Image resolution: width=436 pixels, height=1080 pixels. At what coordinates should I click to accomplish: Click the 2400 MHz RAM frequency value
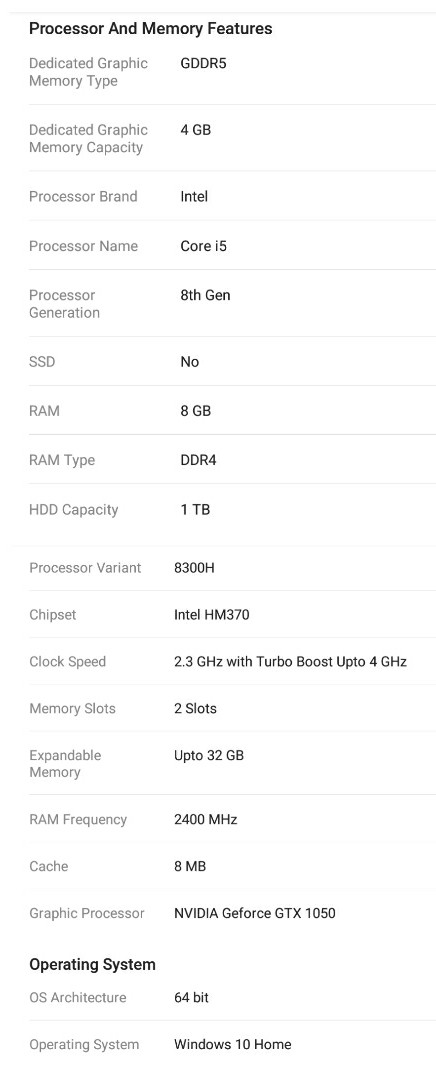click(205, 819)
